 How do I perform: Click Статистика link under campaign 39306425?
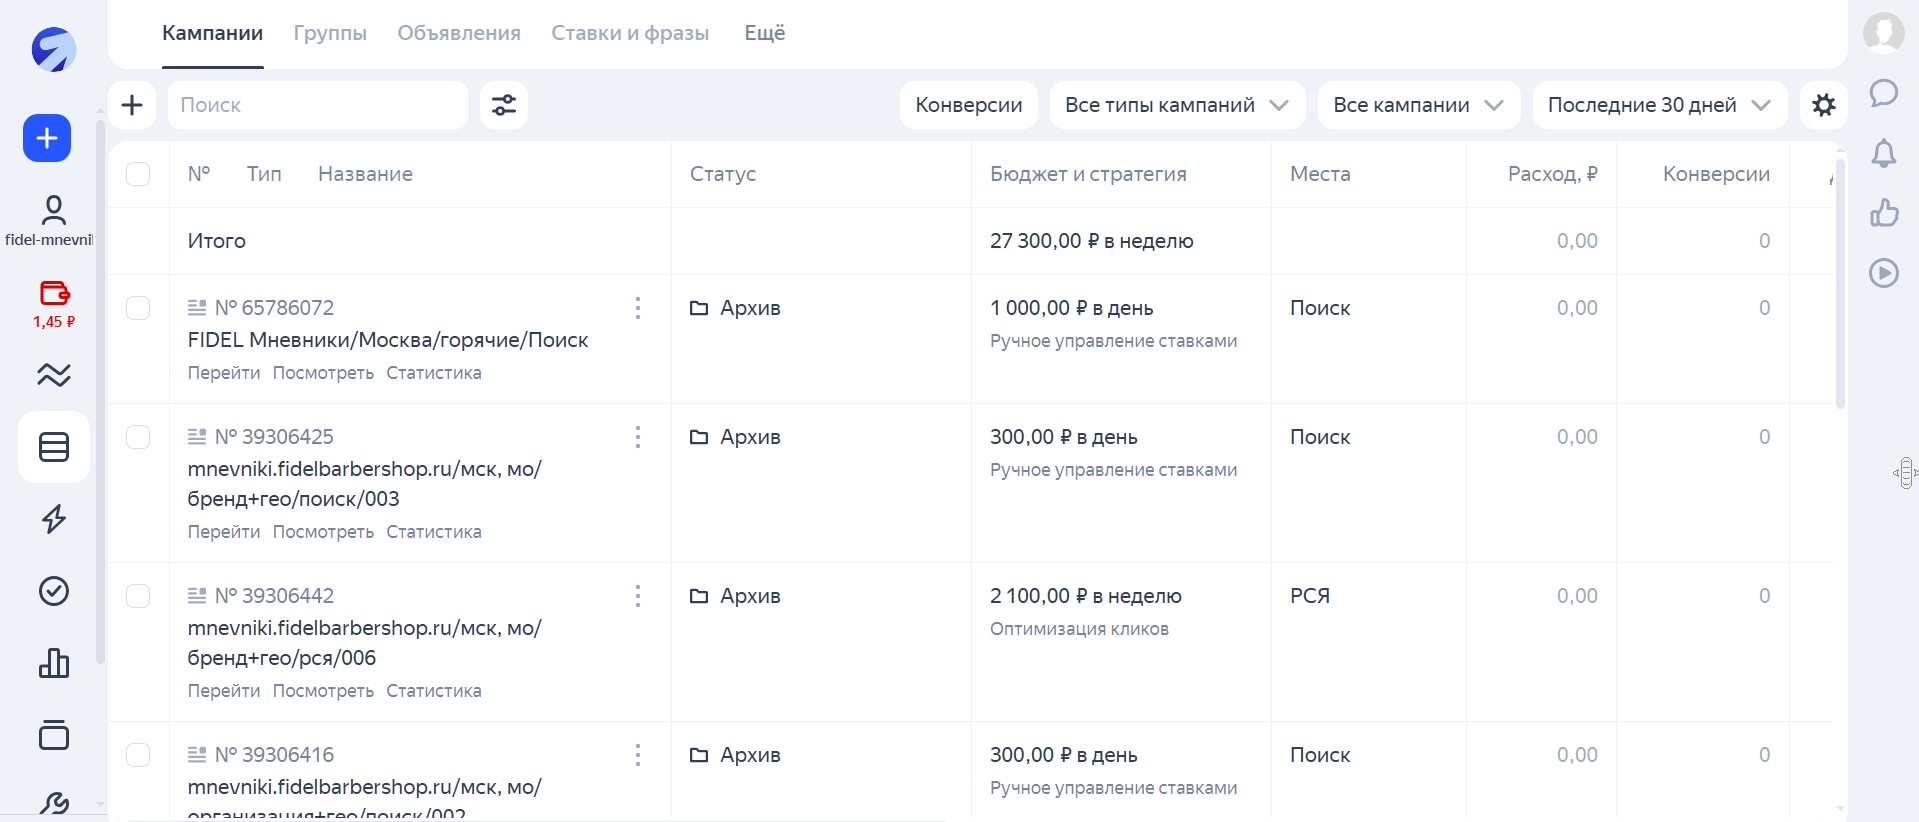[434, 532]
